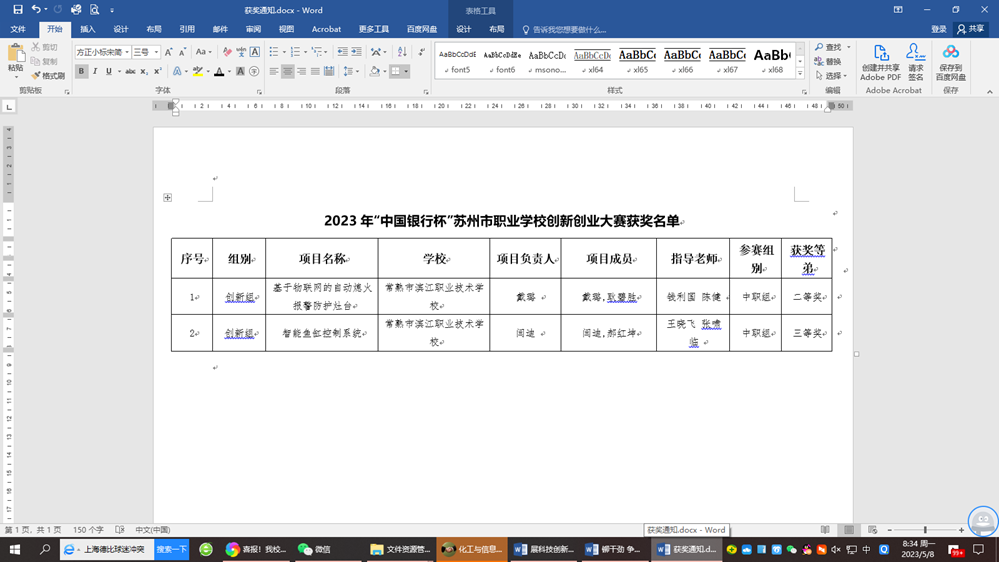Click the font color A button
The height and width of the screenshot is (562, 999).
(219, 71)
